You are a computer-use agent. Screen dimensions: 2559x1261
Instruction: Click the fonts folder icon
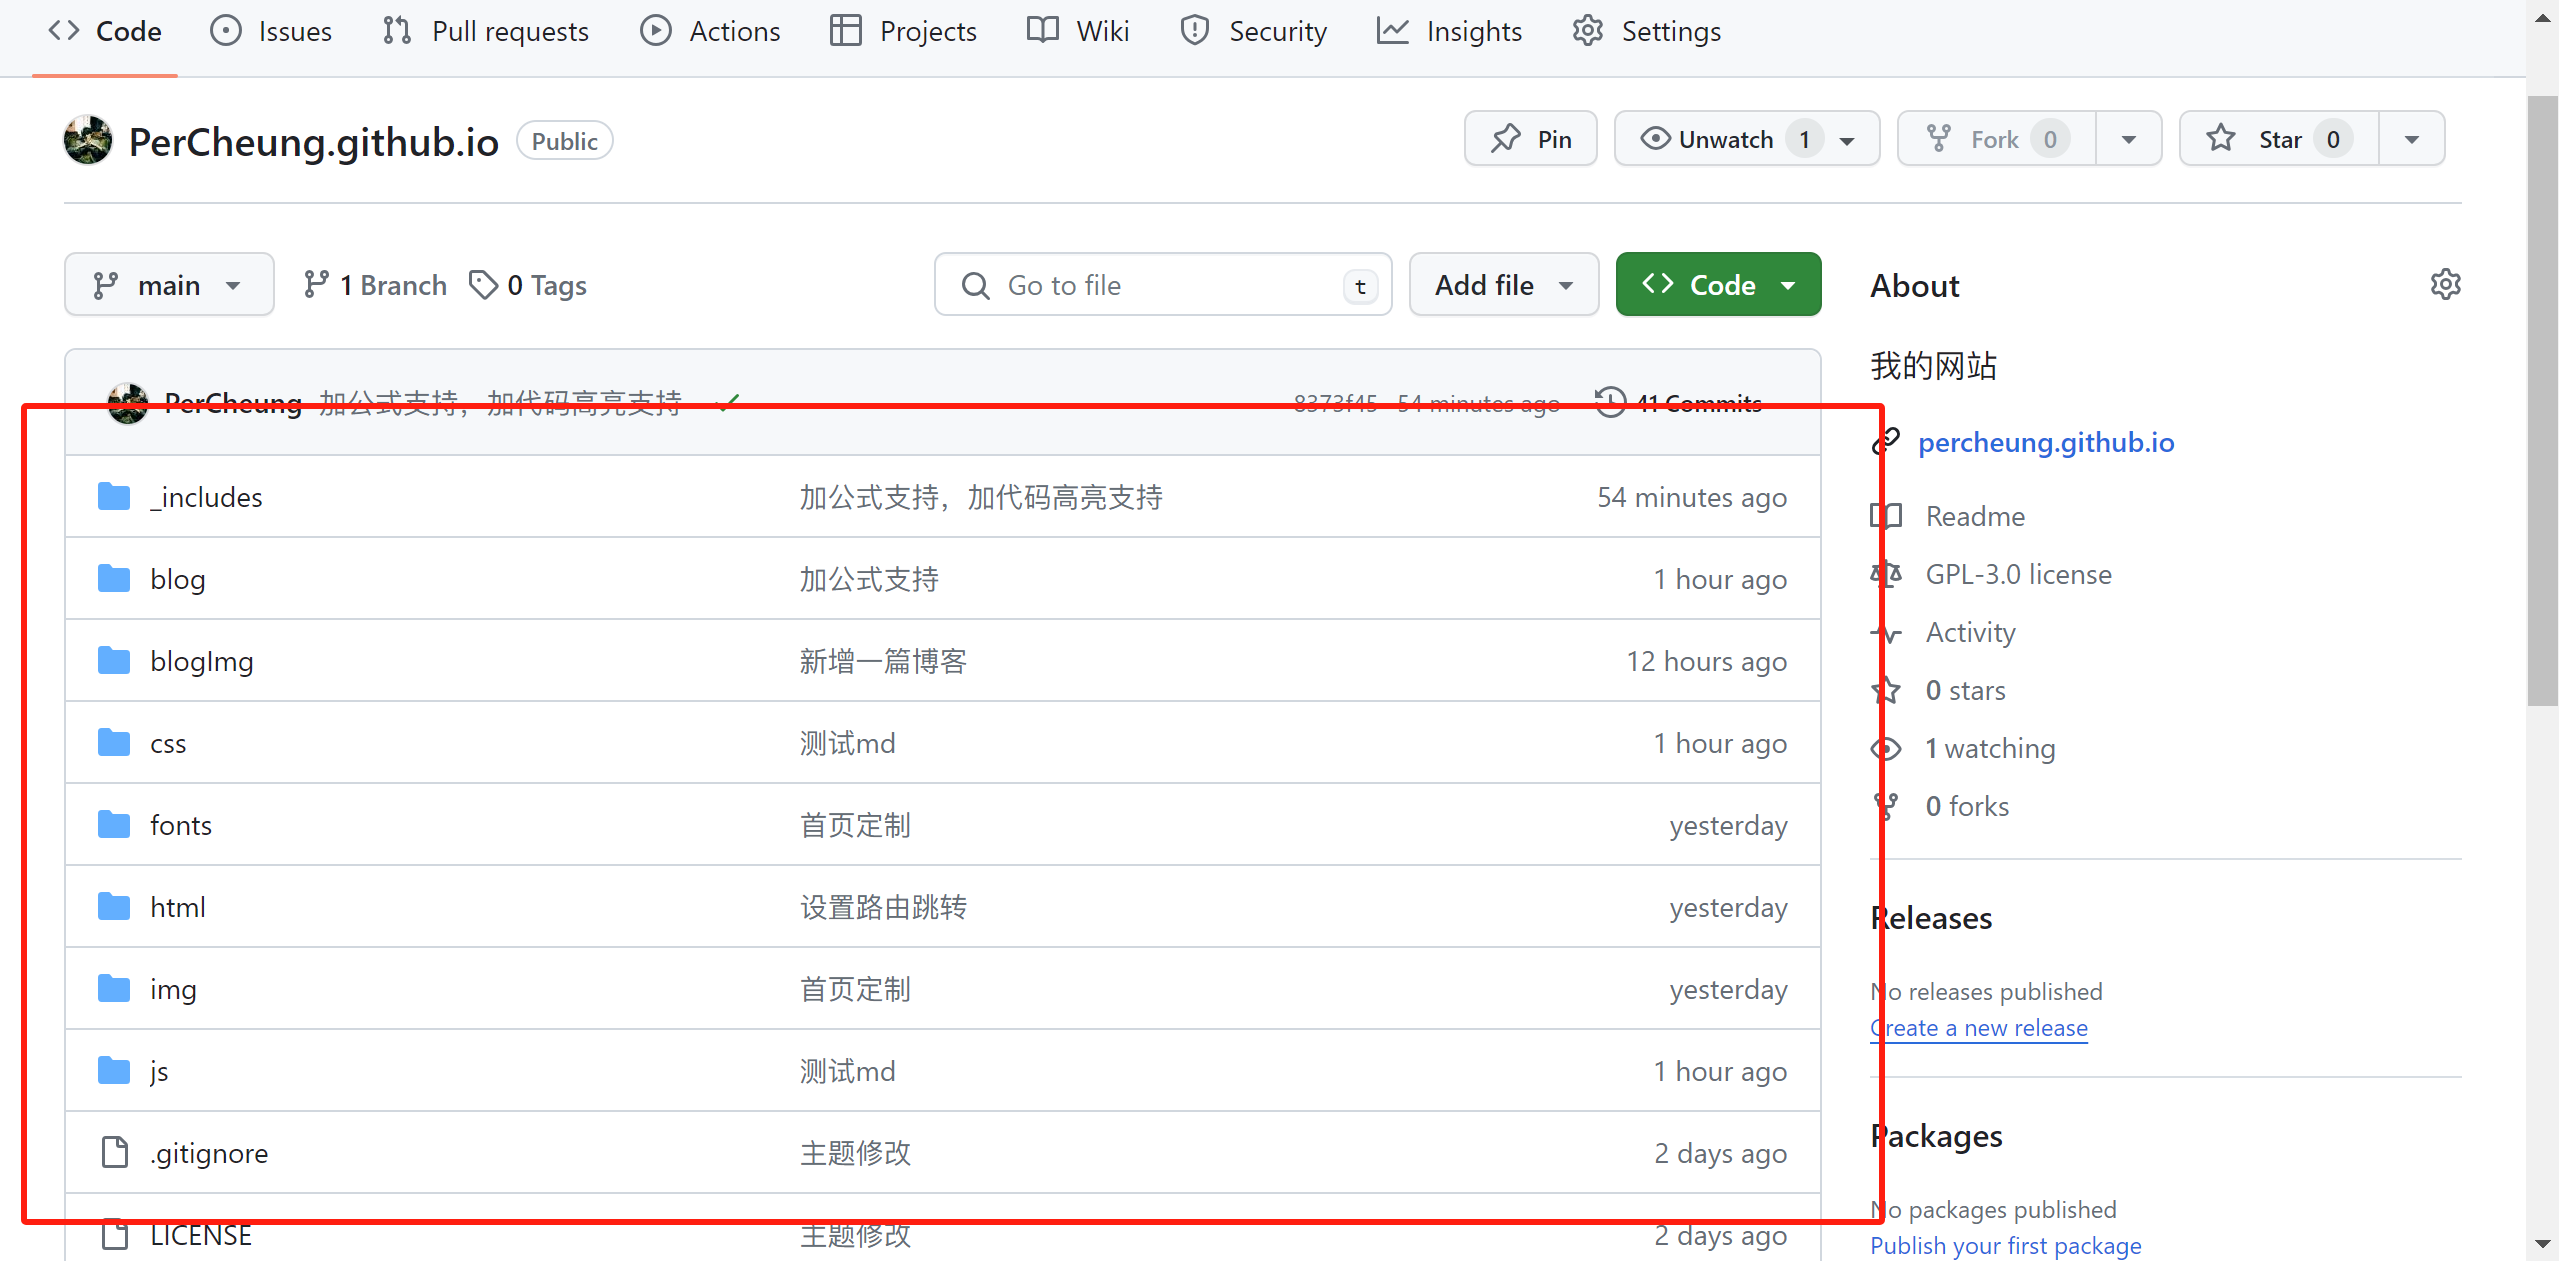(114, 824)
